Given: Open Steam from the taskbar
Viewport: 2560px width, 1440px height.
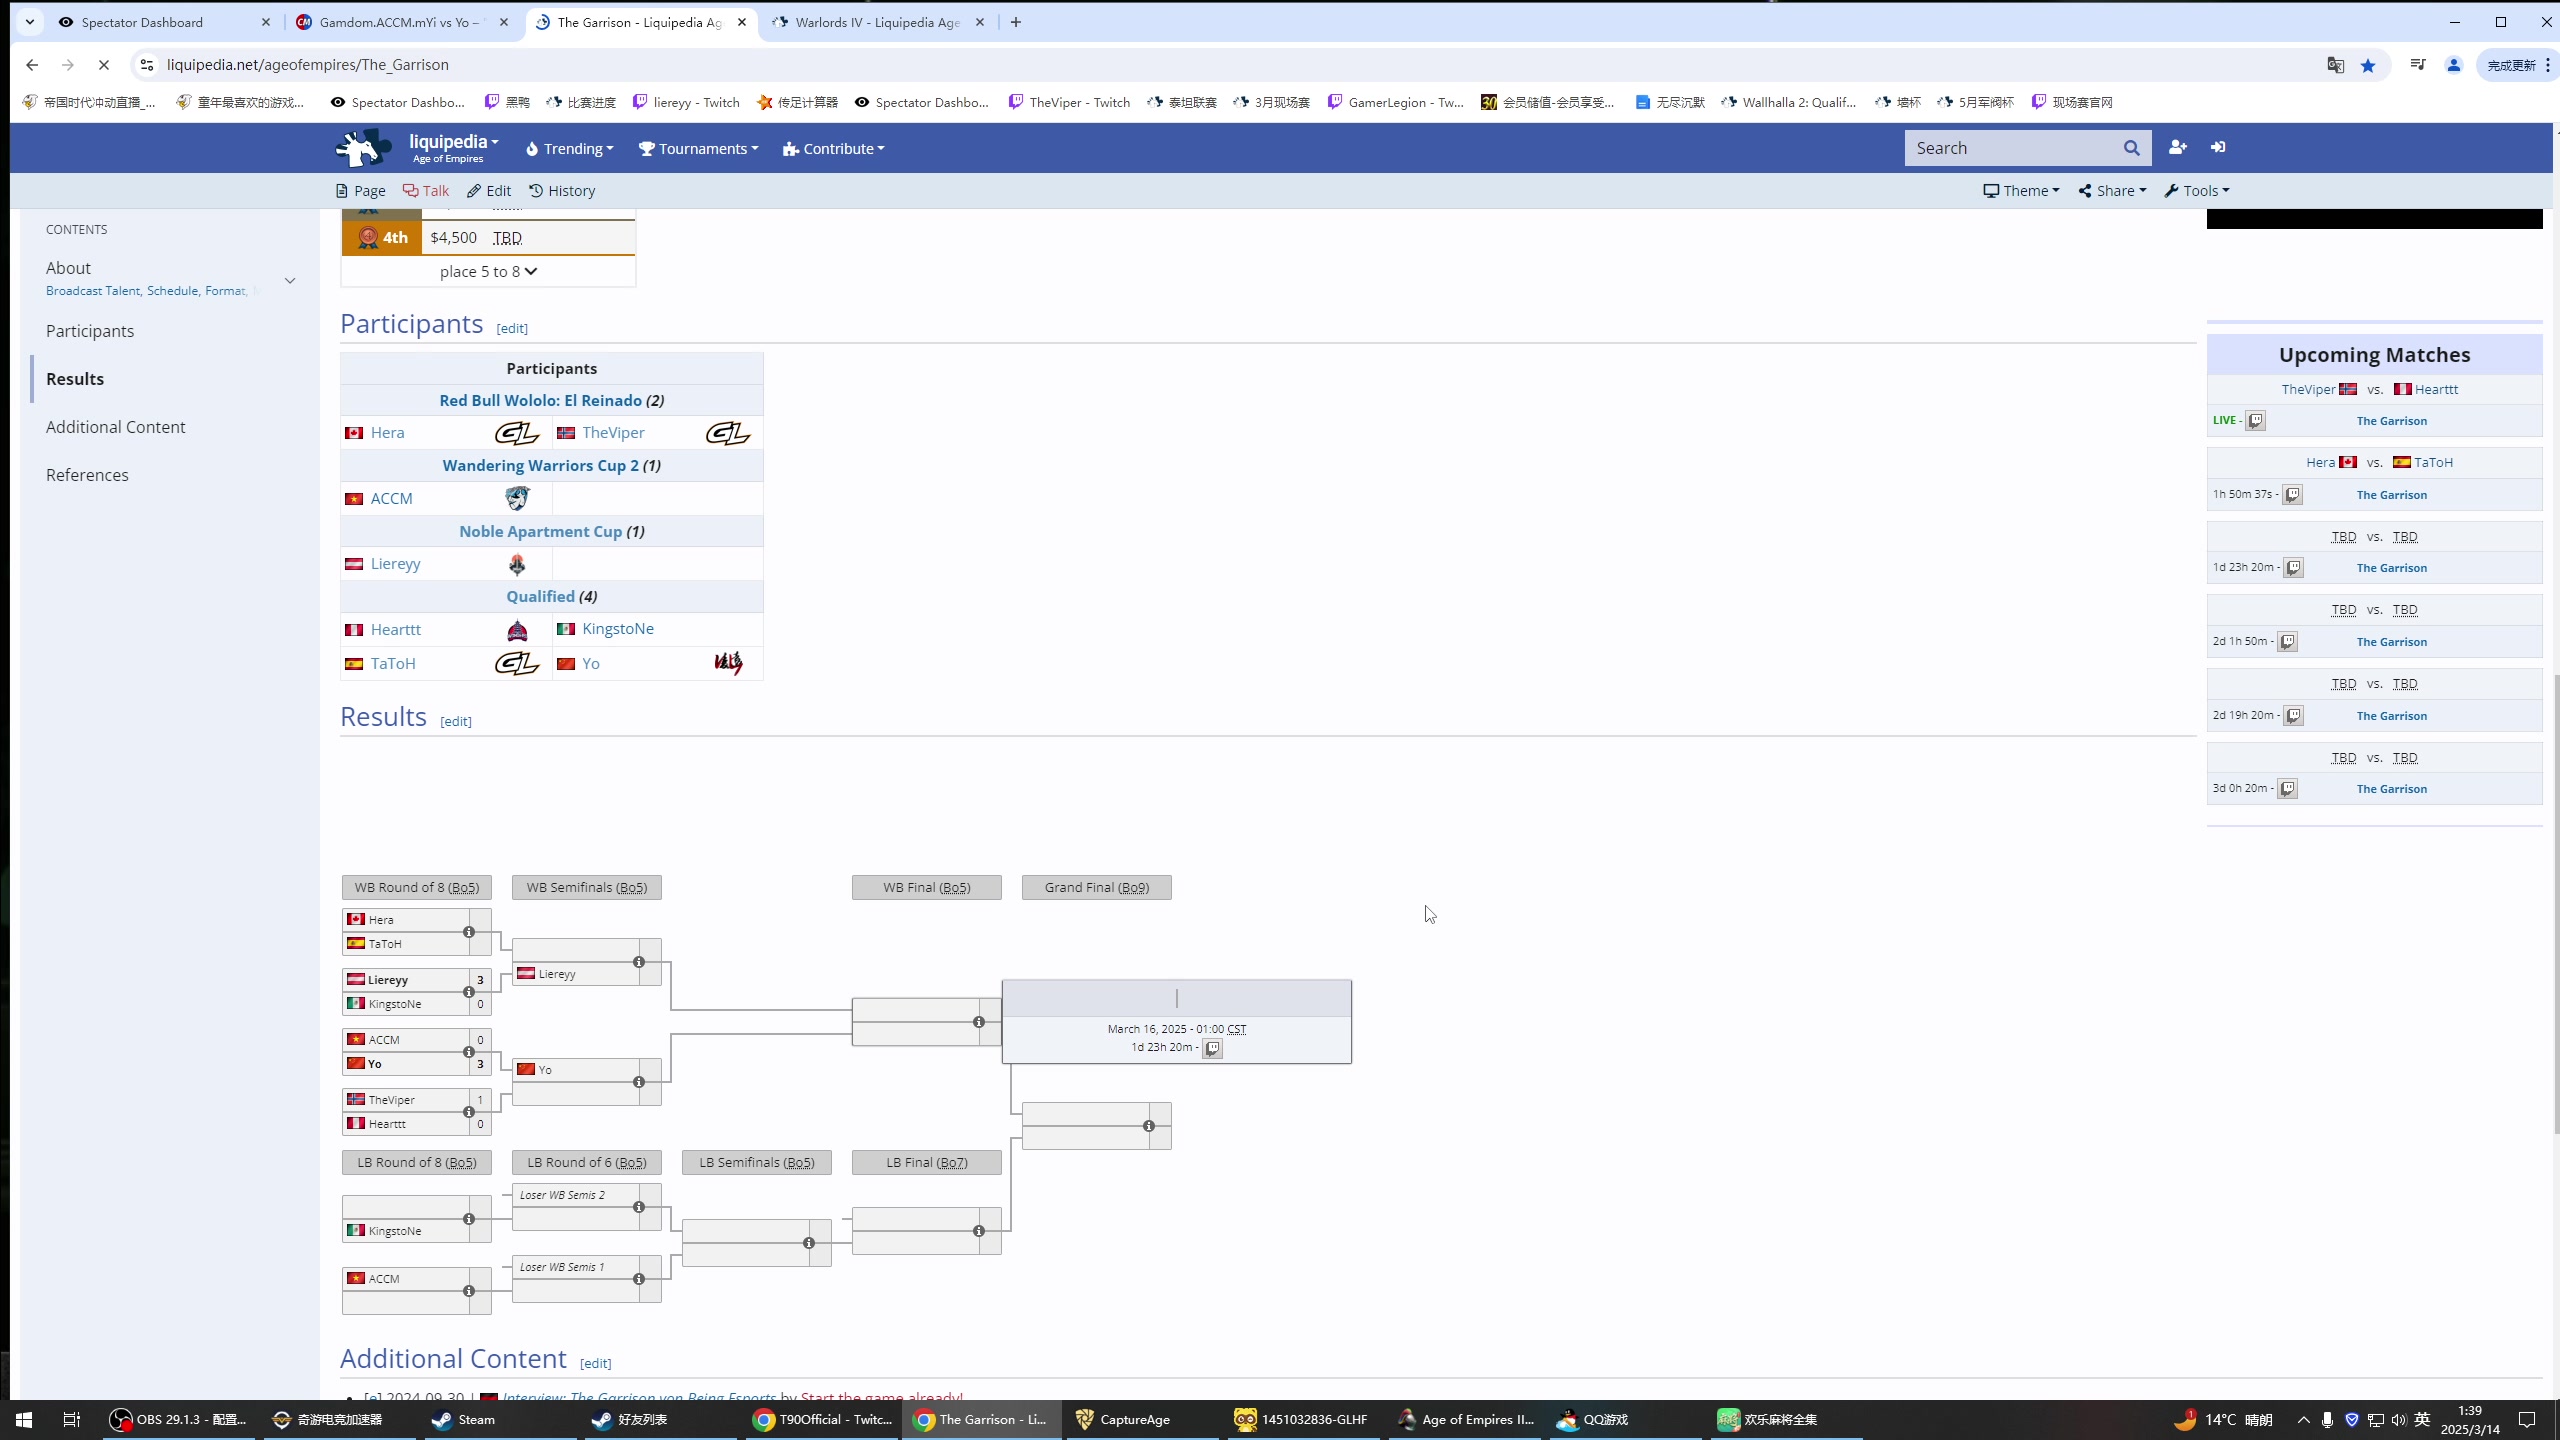Looking at the screenshot, I should click(x=463, y=1419).
